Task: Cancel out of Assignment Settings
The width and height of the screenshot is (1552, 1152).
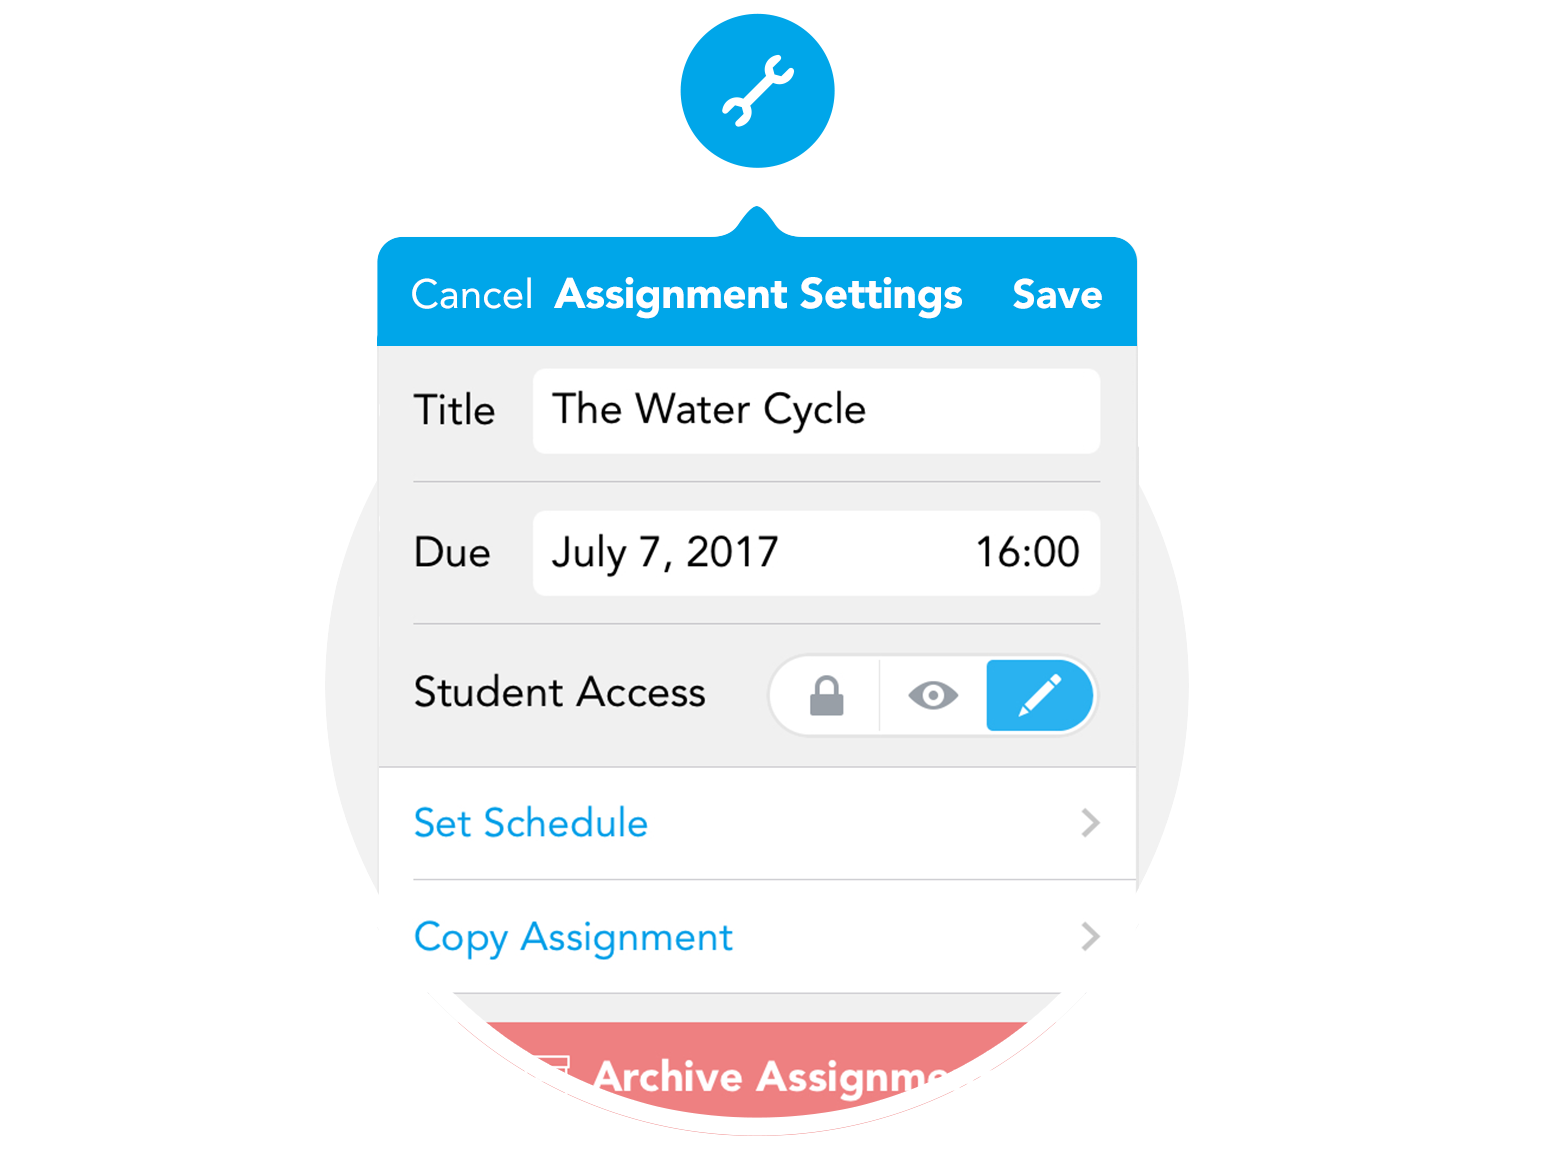Action: click(x=471, y=294)
